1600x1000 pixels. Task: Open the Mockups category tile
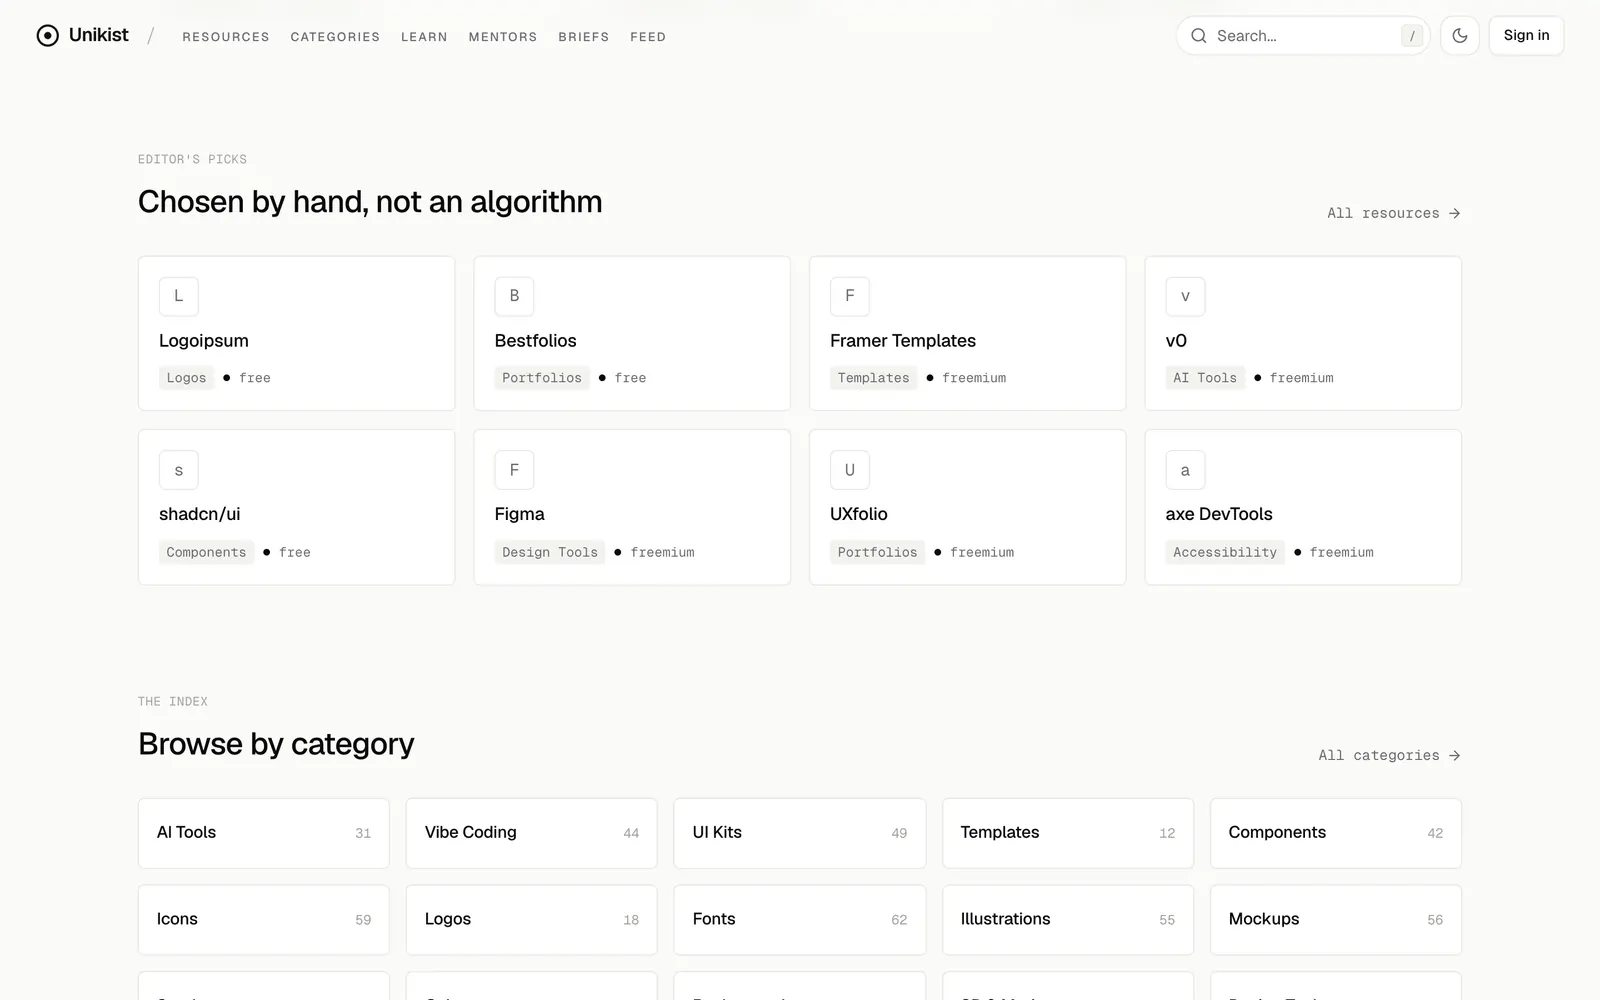[x=1336, y=920]
